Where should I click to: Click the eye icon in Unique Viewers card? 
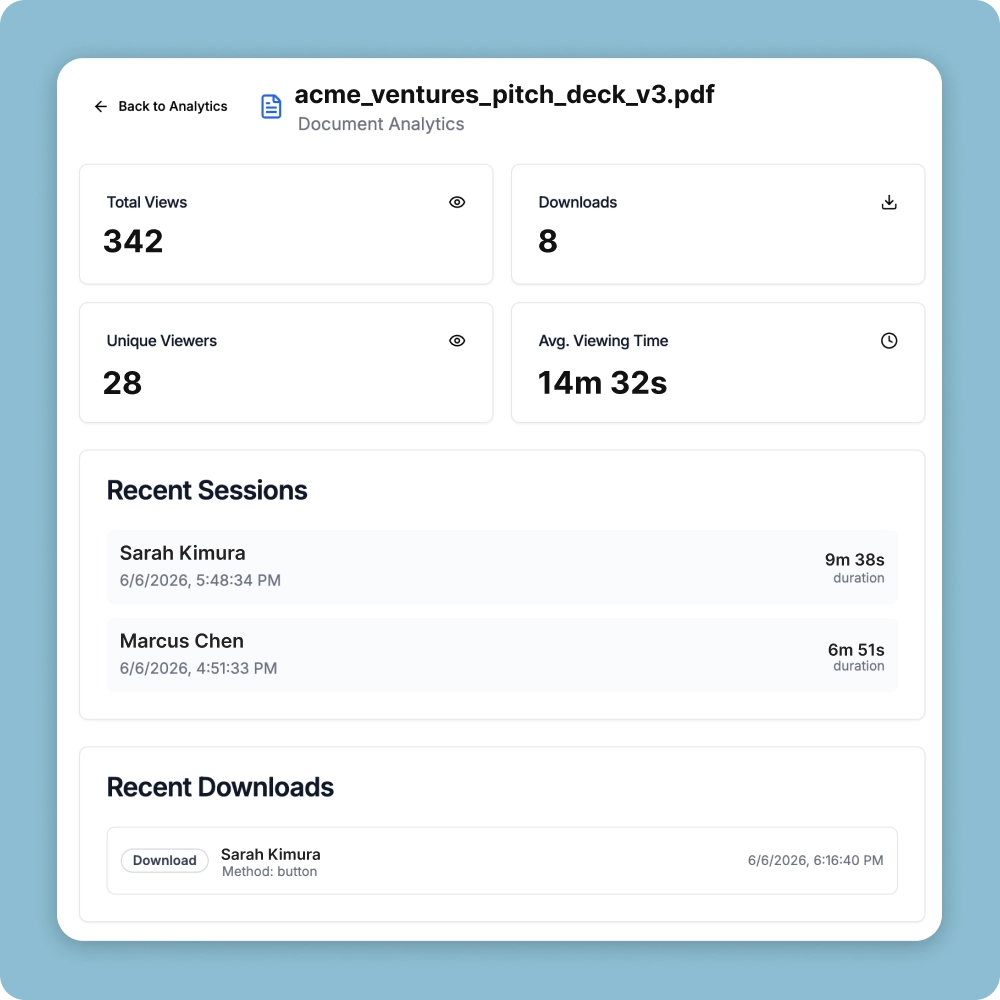click(x=457, y=341)
